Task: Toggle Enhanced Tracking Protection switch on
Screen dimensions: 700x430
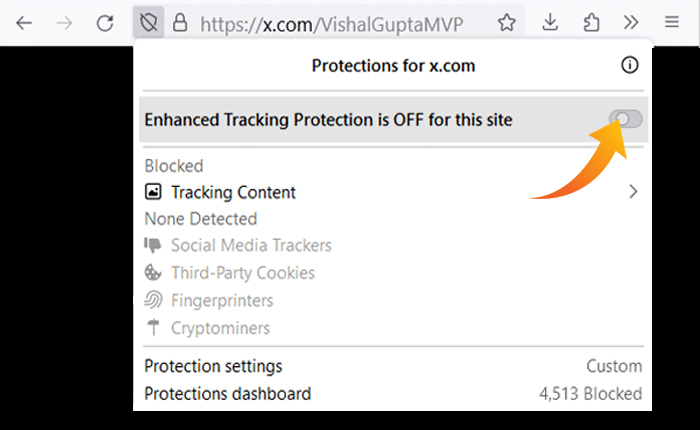Action: tap(626, 120)
